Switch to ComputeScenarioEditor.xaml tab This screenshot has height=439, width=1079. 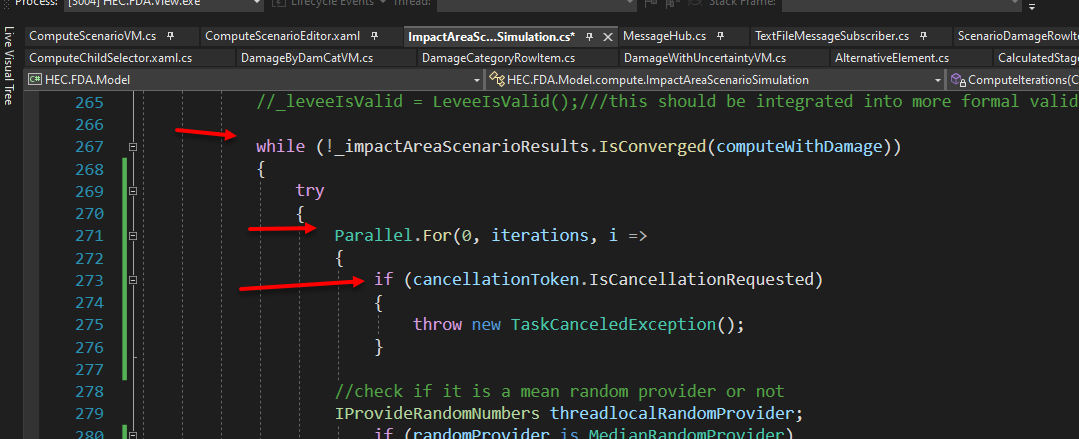point(282,36)
